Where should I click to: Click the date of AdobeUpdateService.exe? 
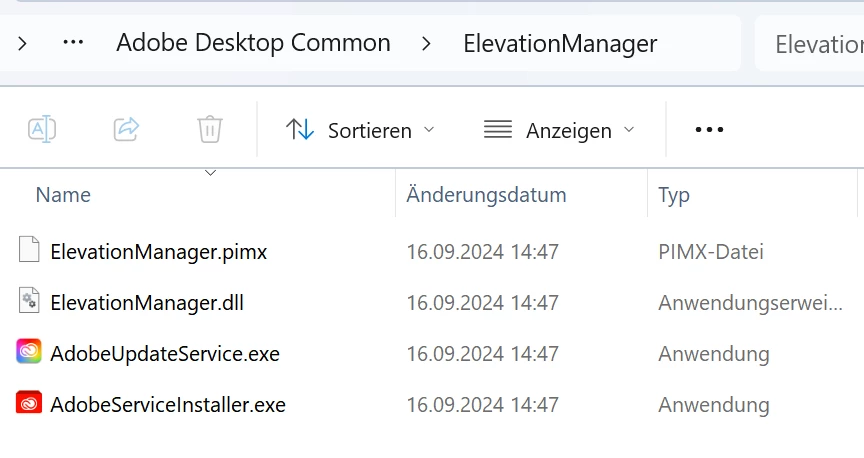483,354
